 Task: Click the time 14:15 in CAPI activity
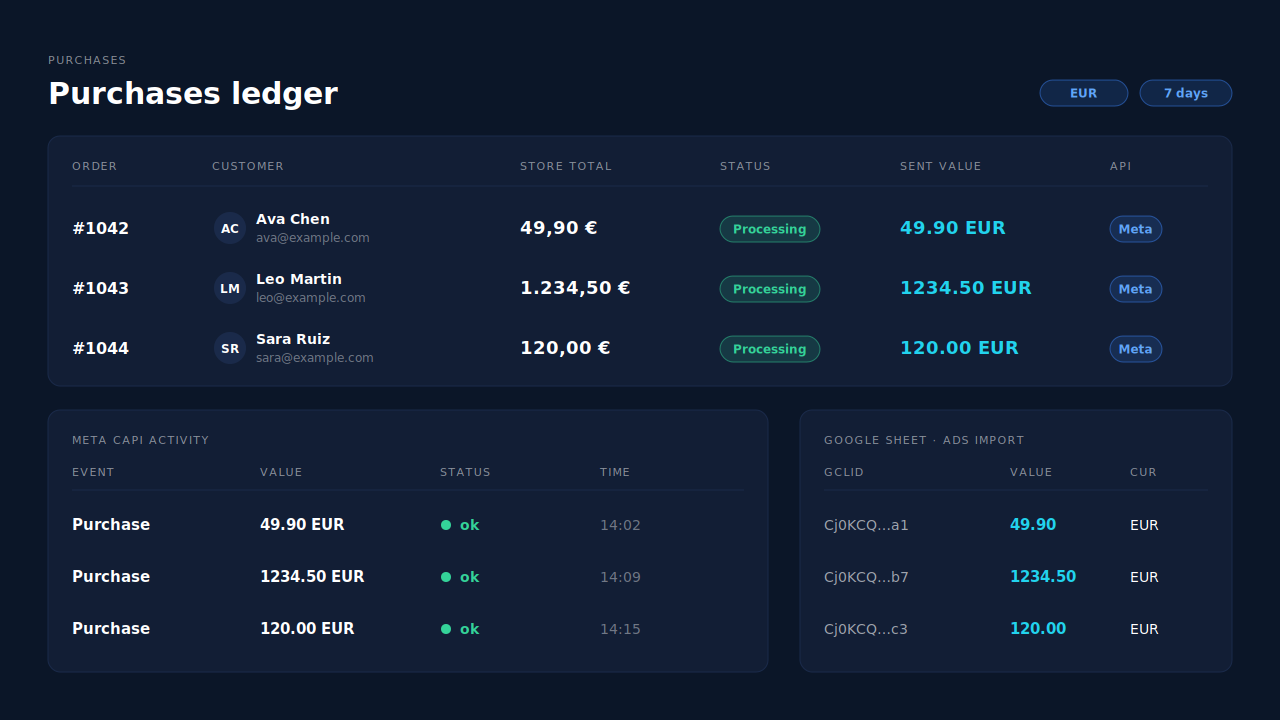[x=620, y=629]
